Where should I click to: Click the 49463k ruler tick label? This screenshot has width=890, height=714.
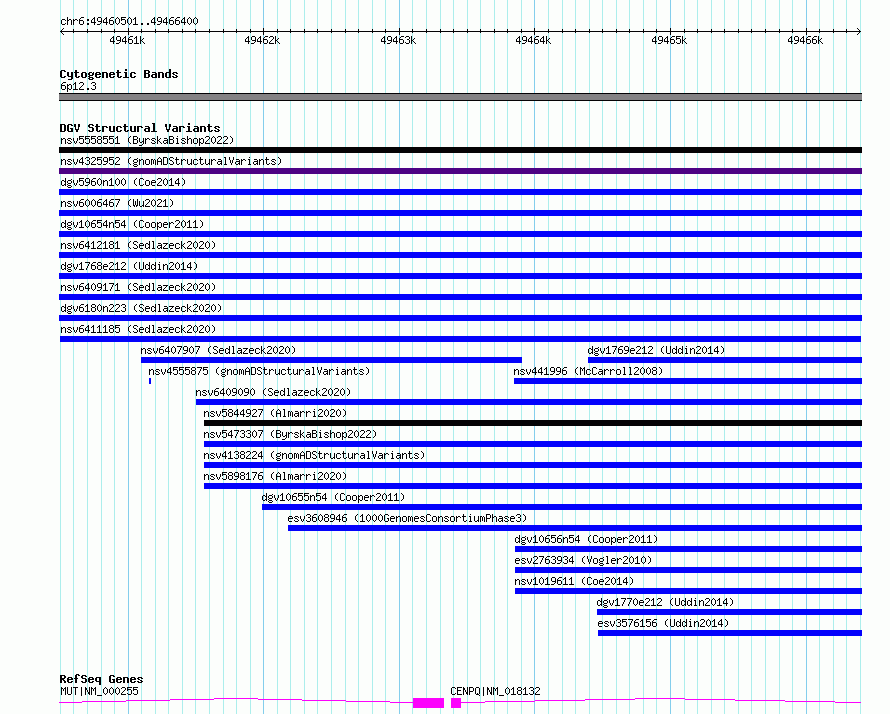pos(398,40)
